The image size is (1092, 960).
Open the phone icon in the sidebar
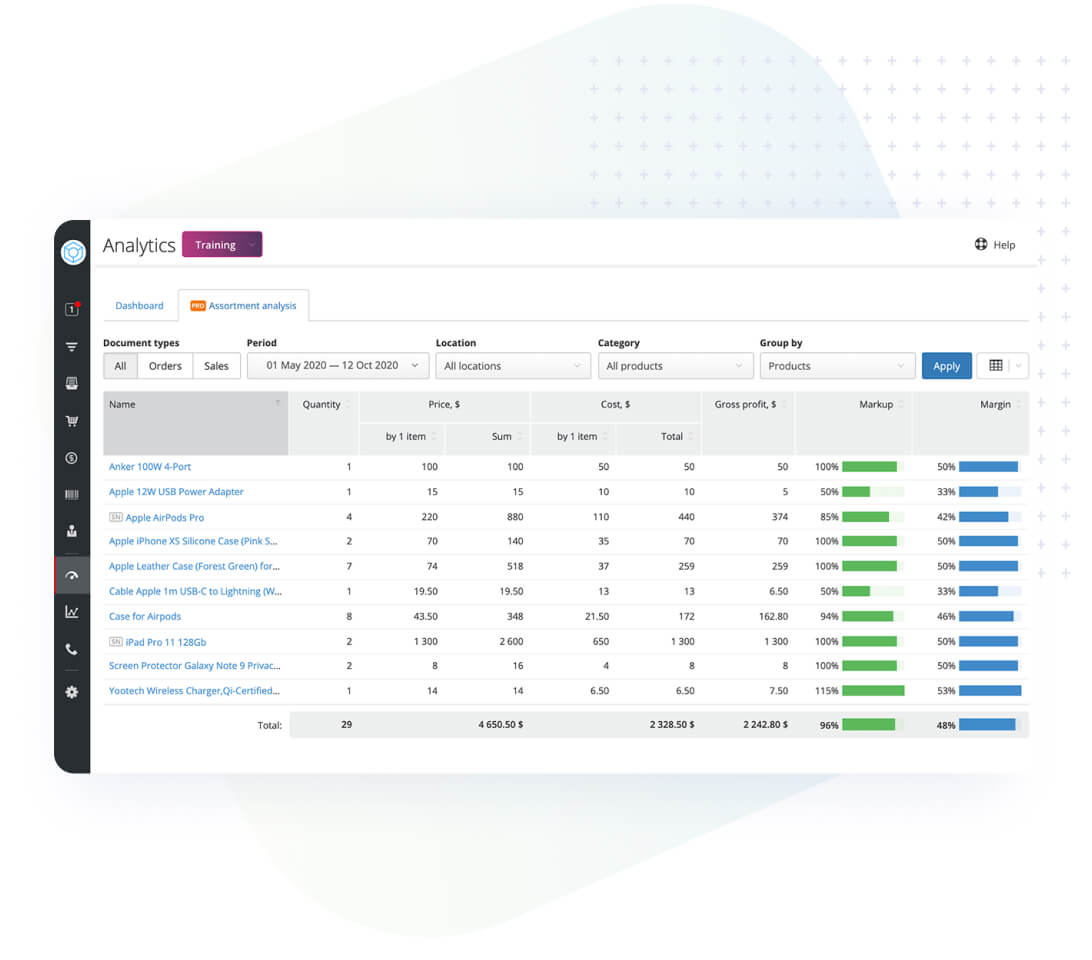click(x=72, y=650)
